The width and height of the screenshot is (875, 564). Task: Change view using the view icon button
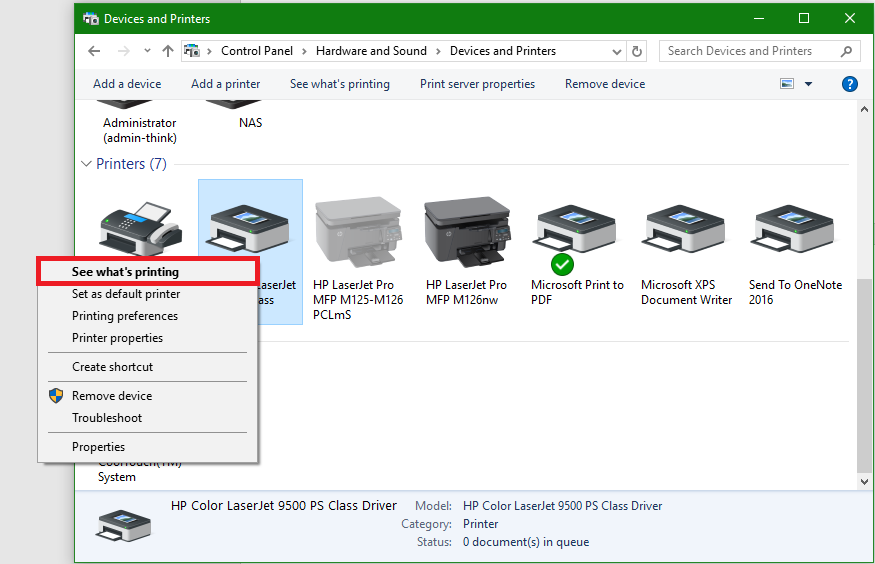pyautogui.click(x=787, y=84)
